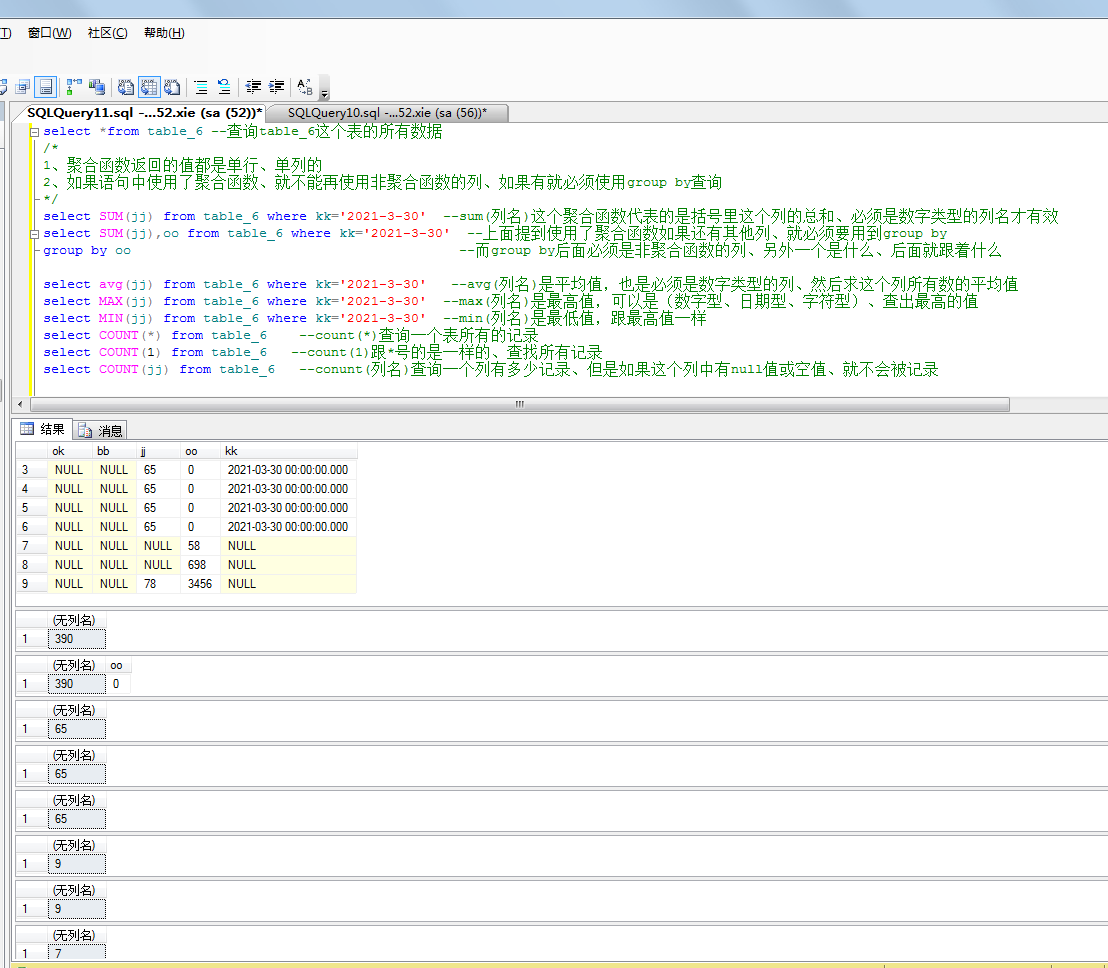Image resolution: width=1108 pixels, height=968 pixels.
Task: Open the 结果 results tab
Action: (x=42, y=429)
